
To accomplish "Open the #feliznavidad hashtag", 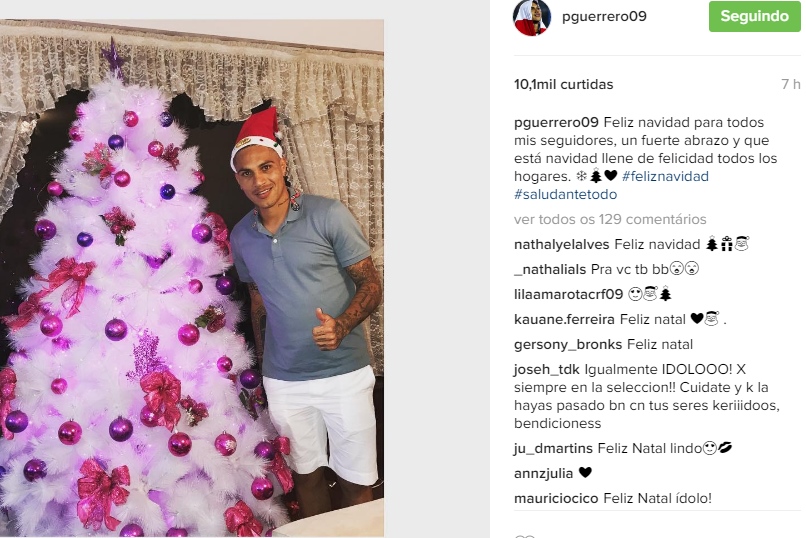I will tap(665, 176).
